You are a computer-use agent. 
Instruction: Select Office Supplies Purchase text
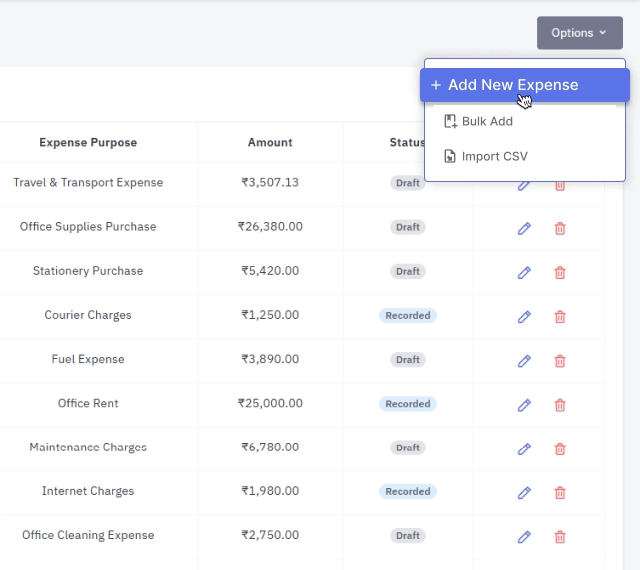click(x=88, y=227)
